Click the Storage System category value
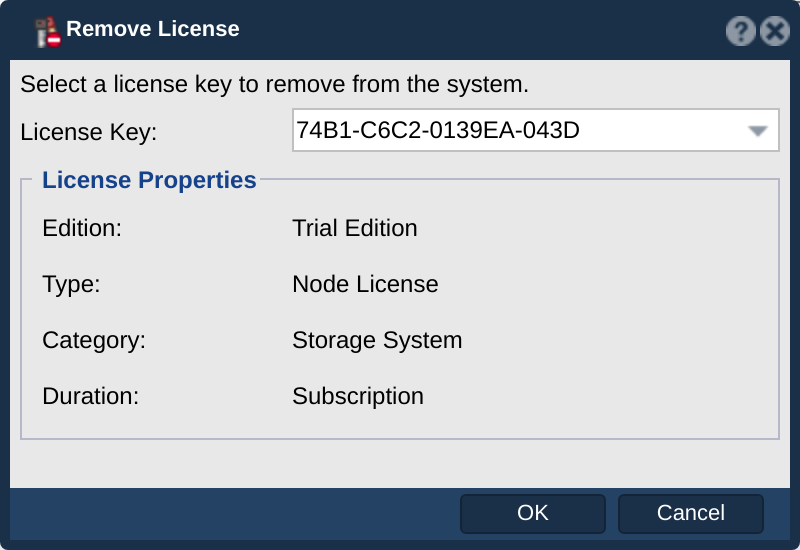The height and width of the screenshot is (550, 800). pos(377,340)
